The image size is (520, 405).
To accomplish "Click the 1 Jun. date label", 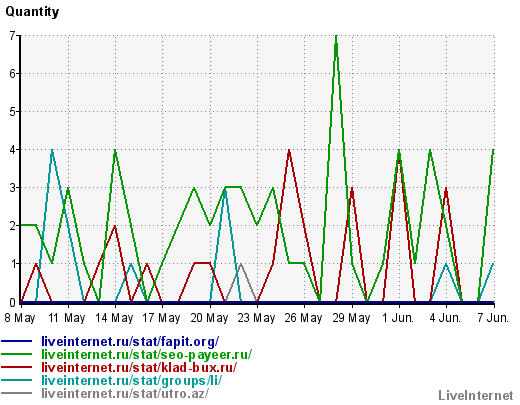I will point(398,318).
